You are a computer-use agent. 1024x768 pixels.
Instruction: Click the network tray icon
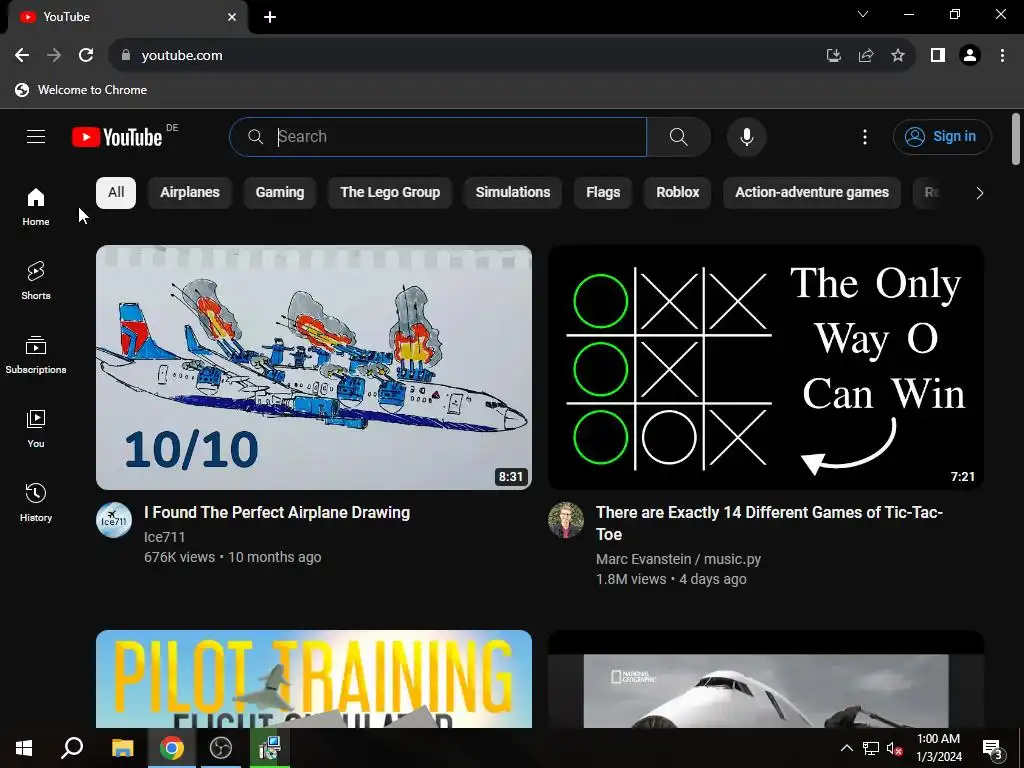point(871,748)
